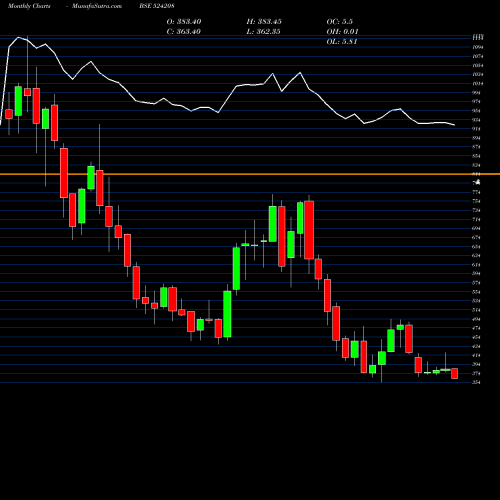Screen dimensions: 500x500
Task: Click the 'MunafaSutra.com' label
Action: point(97,6)
